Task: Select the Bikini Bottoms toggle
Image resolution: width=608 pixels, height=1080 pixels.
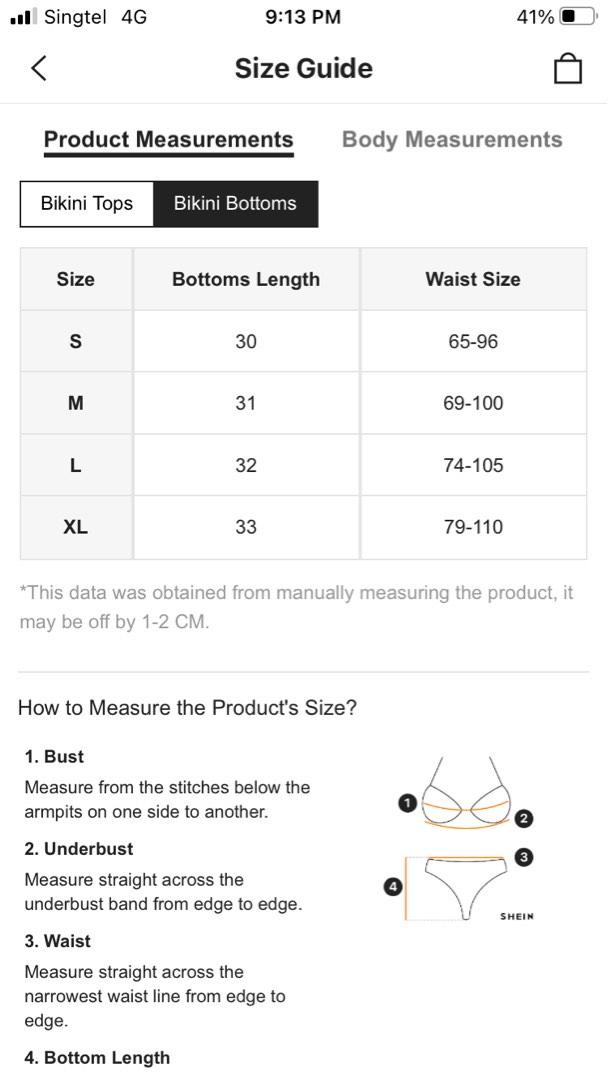Action: [235, 204]
